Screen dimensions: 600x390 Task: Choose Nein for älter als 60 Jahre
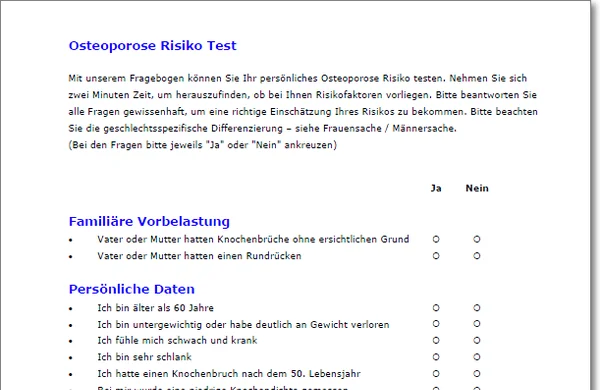(x=476, y=308)
